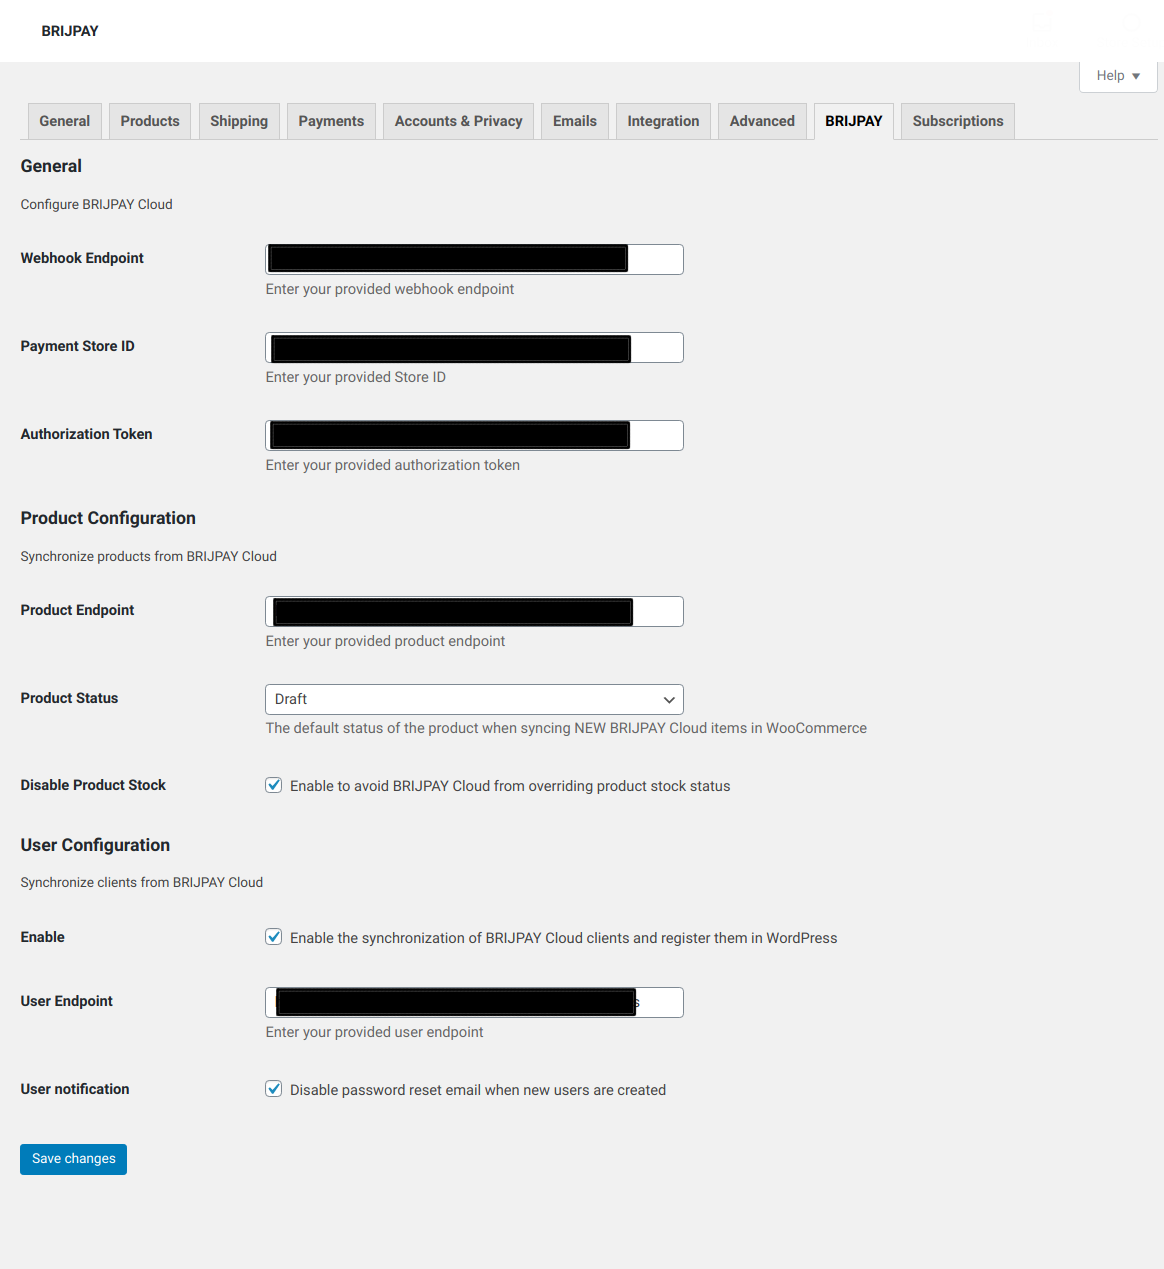Click 'Enter your provided webhook endpoint' hint
This screenshot has height=1269, width=1164.
point(390,289)
